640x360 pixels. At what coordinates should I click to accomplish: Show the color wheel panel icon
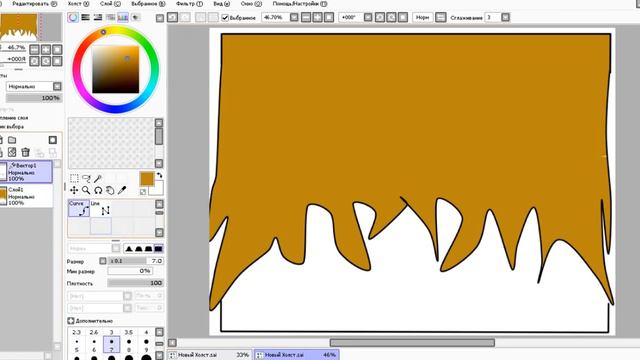click(73, 18)
